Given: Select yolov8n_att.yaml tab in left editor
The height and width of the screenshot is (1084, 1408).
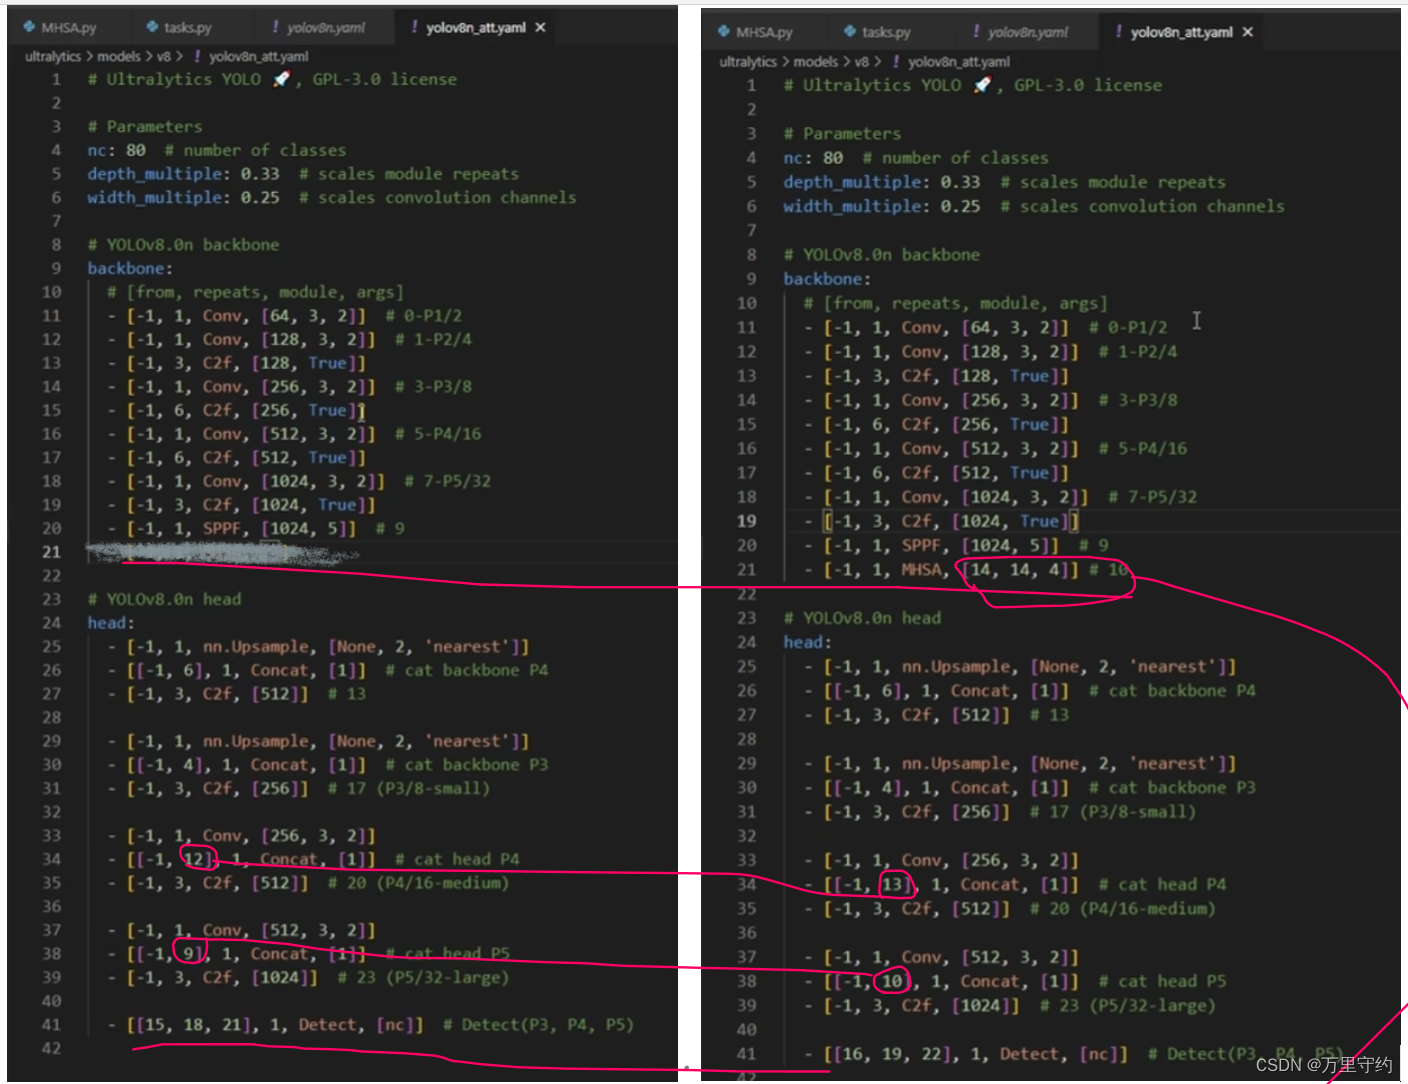Looking at the screenshot, I should (475, 28).
